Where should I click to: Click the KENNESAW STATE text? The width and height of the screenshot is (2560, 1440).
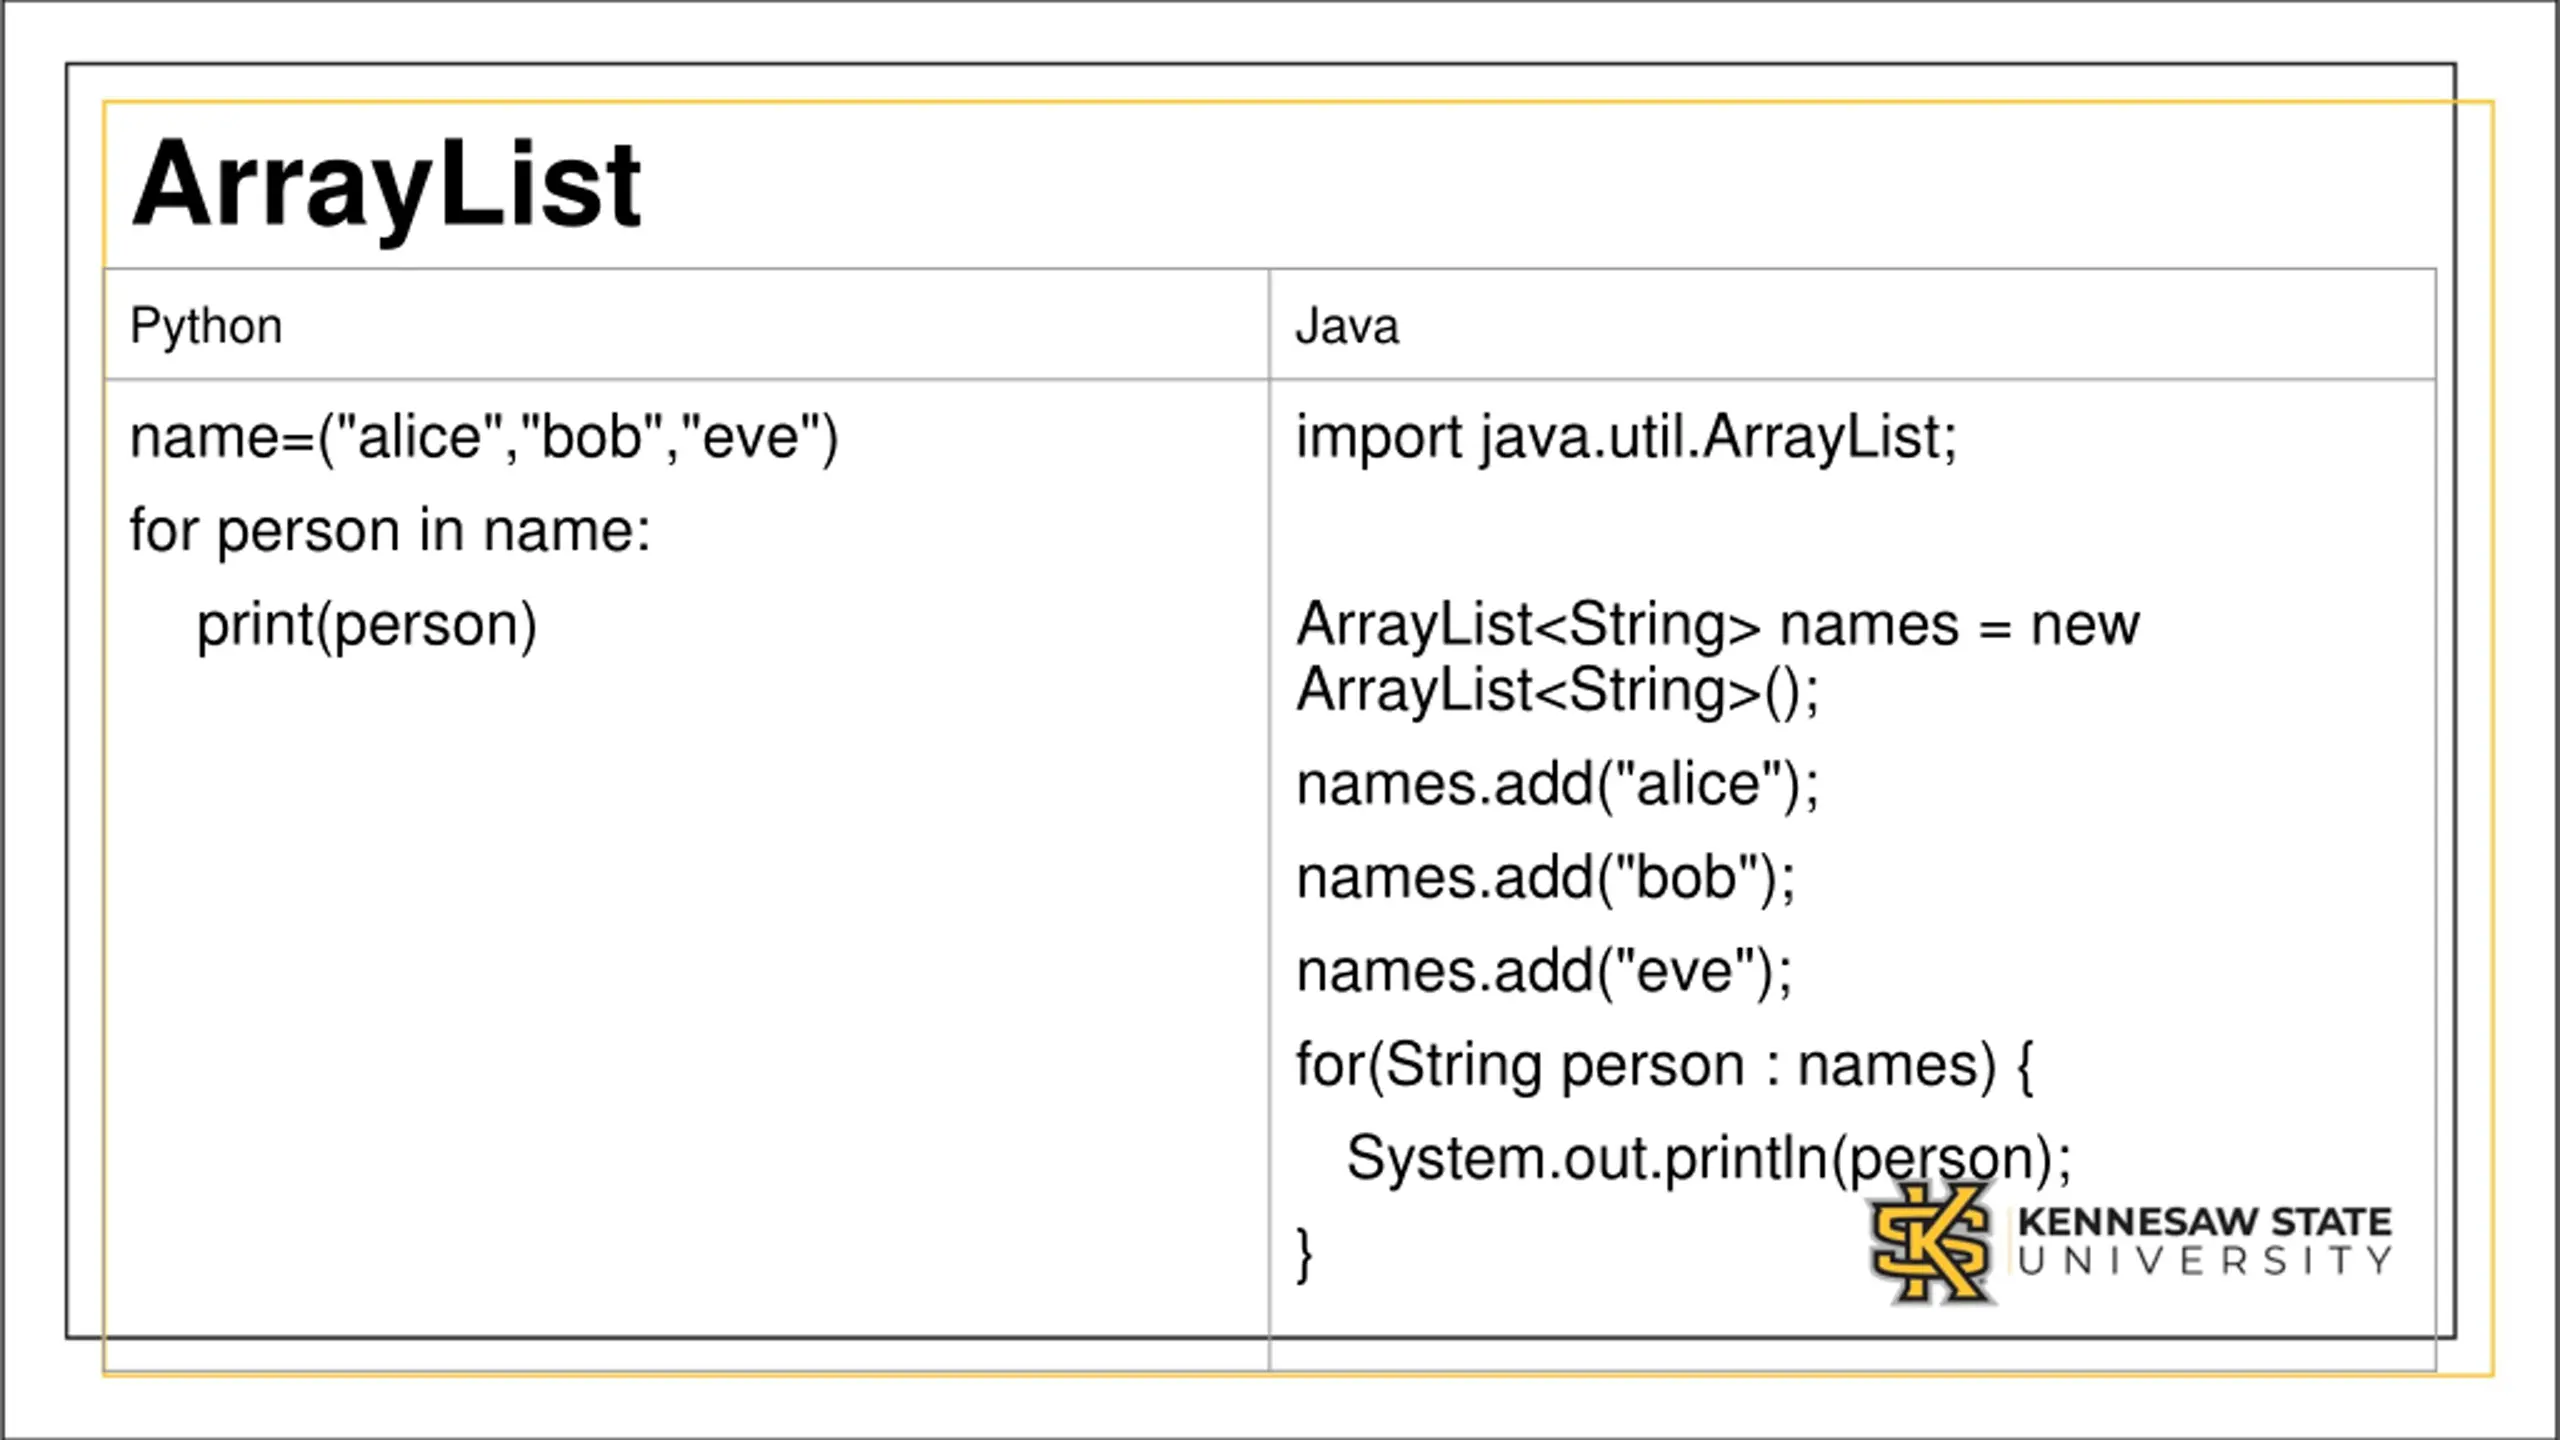[2204, 1222]
